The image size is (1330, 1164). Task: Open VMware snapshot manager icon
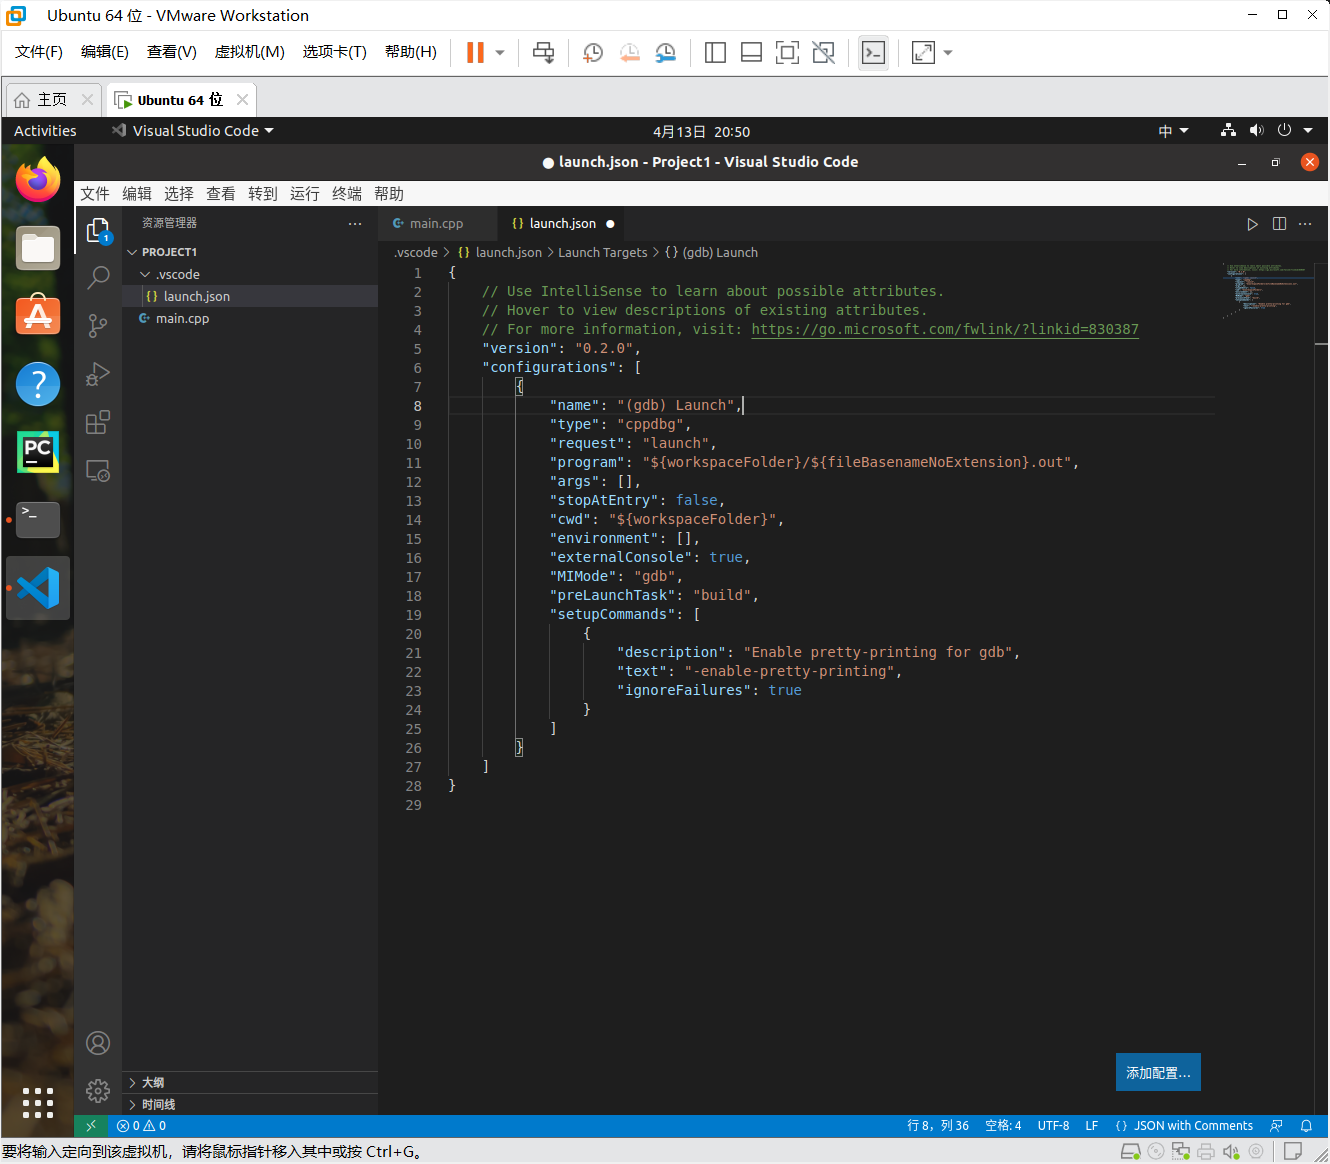point(665,53)
